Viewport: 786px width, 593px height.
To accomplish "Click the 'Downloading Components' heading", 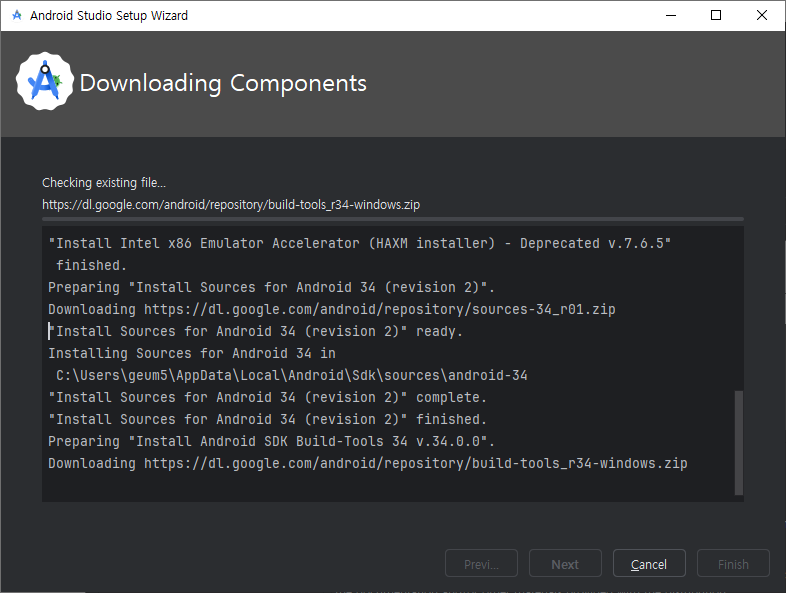I will point(223,83).
